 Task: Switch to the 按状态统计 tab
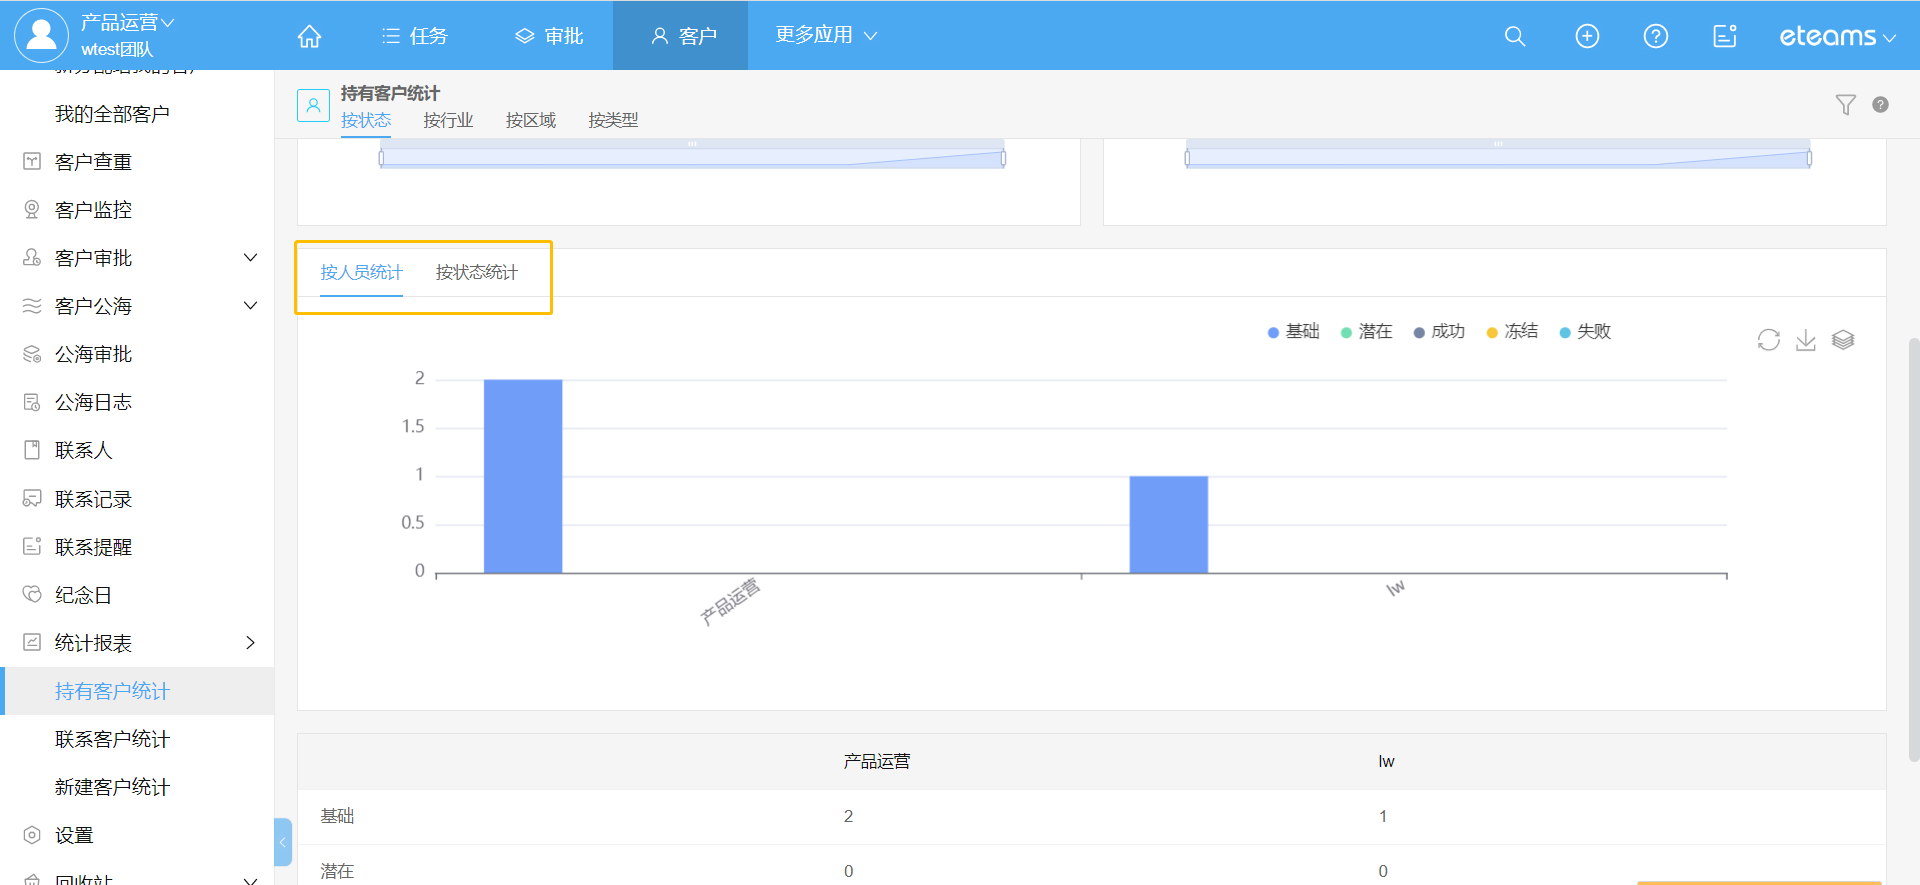pyautogui.click(x=476, y=272)
